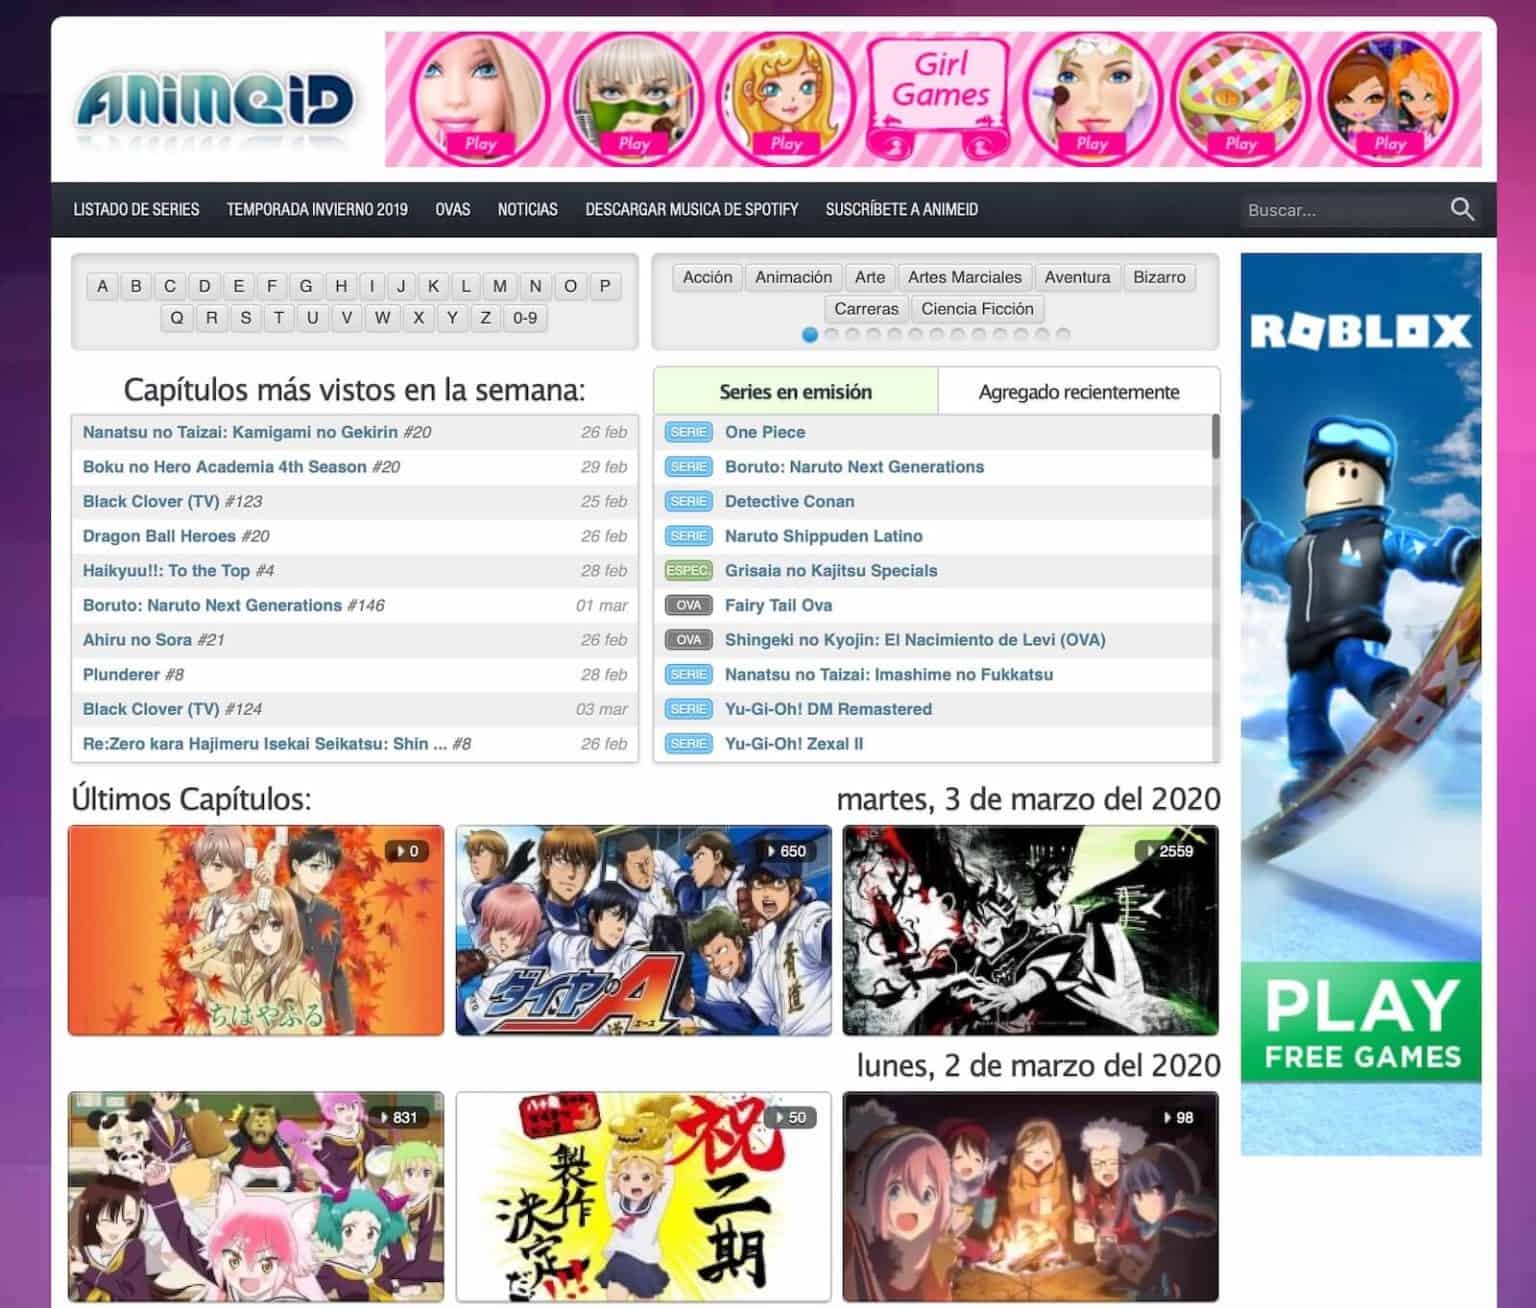The height and width of the screenshot is (1308, 1536).
Task: Open Boruto: Naruto Next Generations series link
Action: (x=854, y=467)
